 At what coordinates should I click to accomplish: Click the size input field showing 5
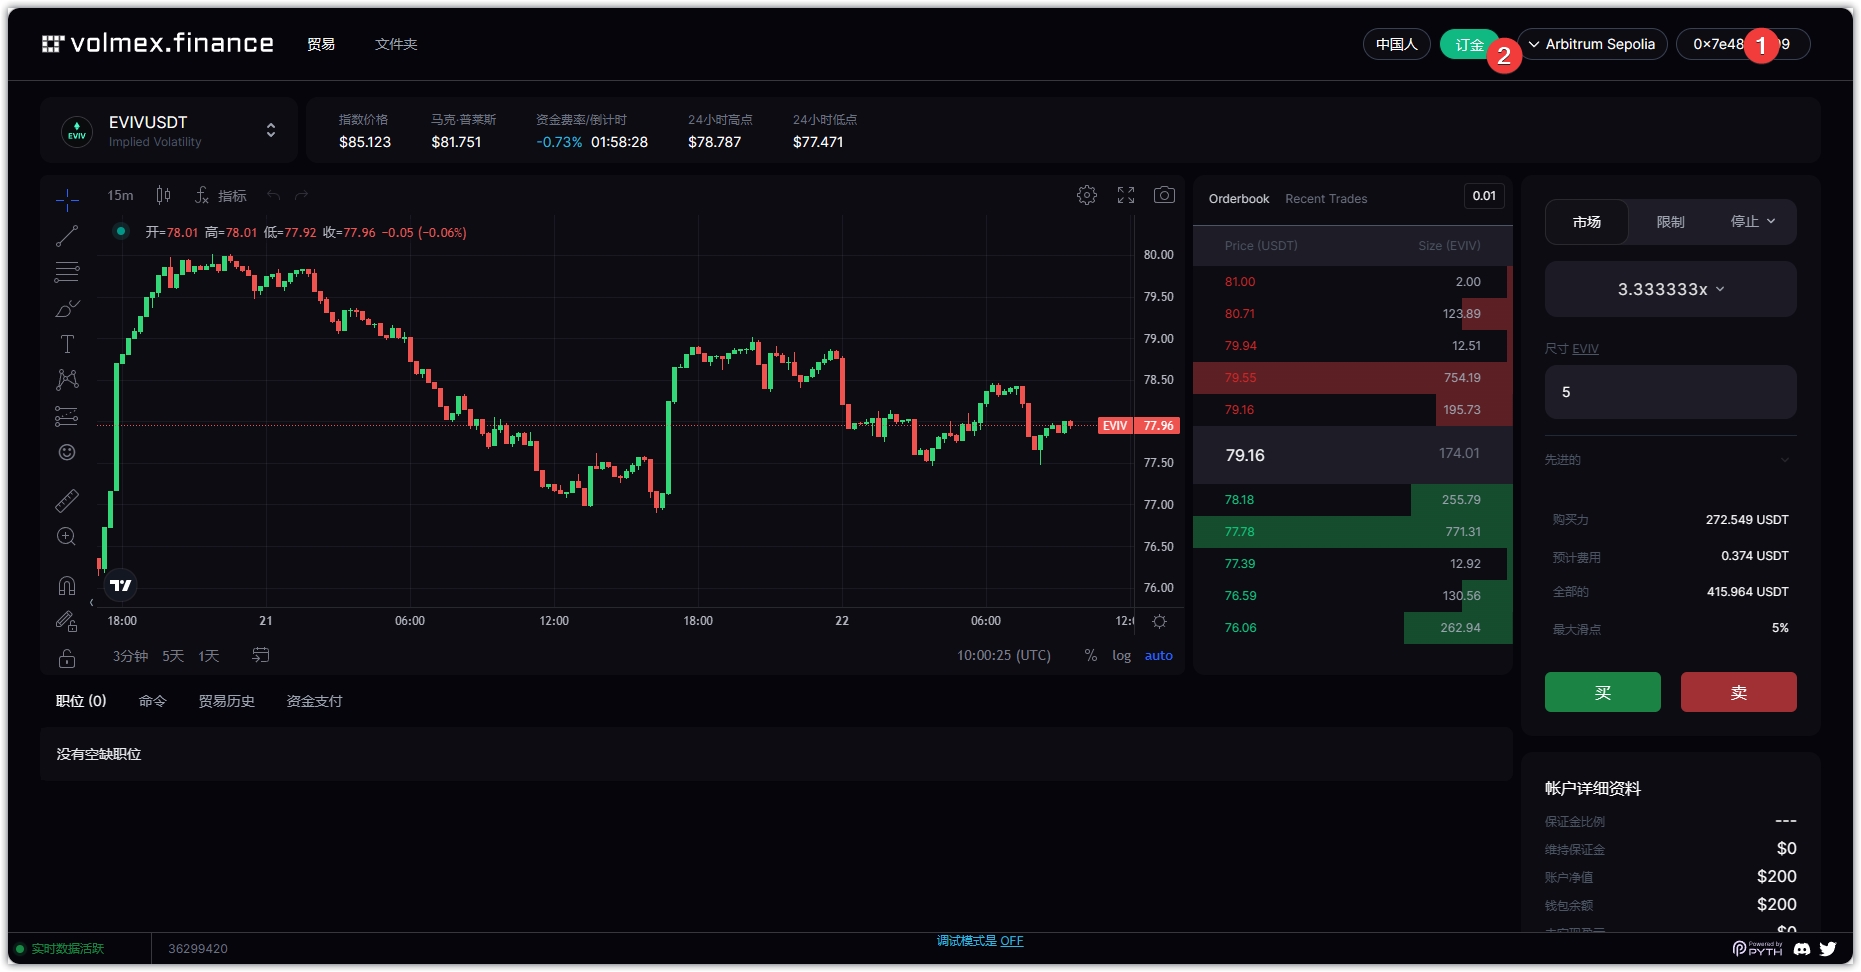tap(1670, 392)
